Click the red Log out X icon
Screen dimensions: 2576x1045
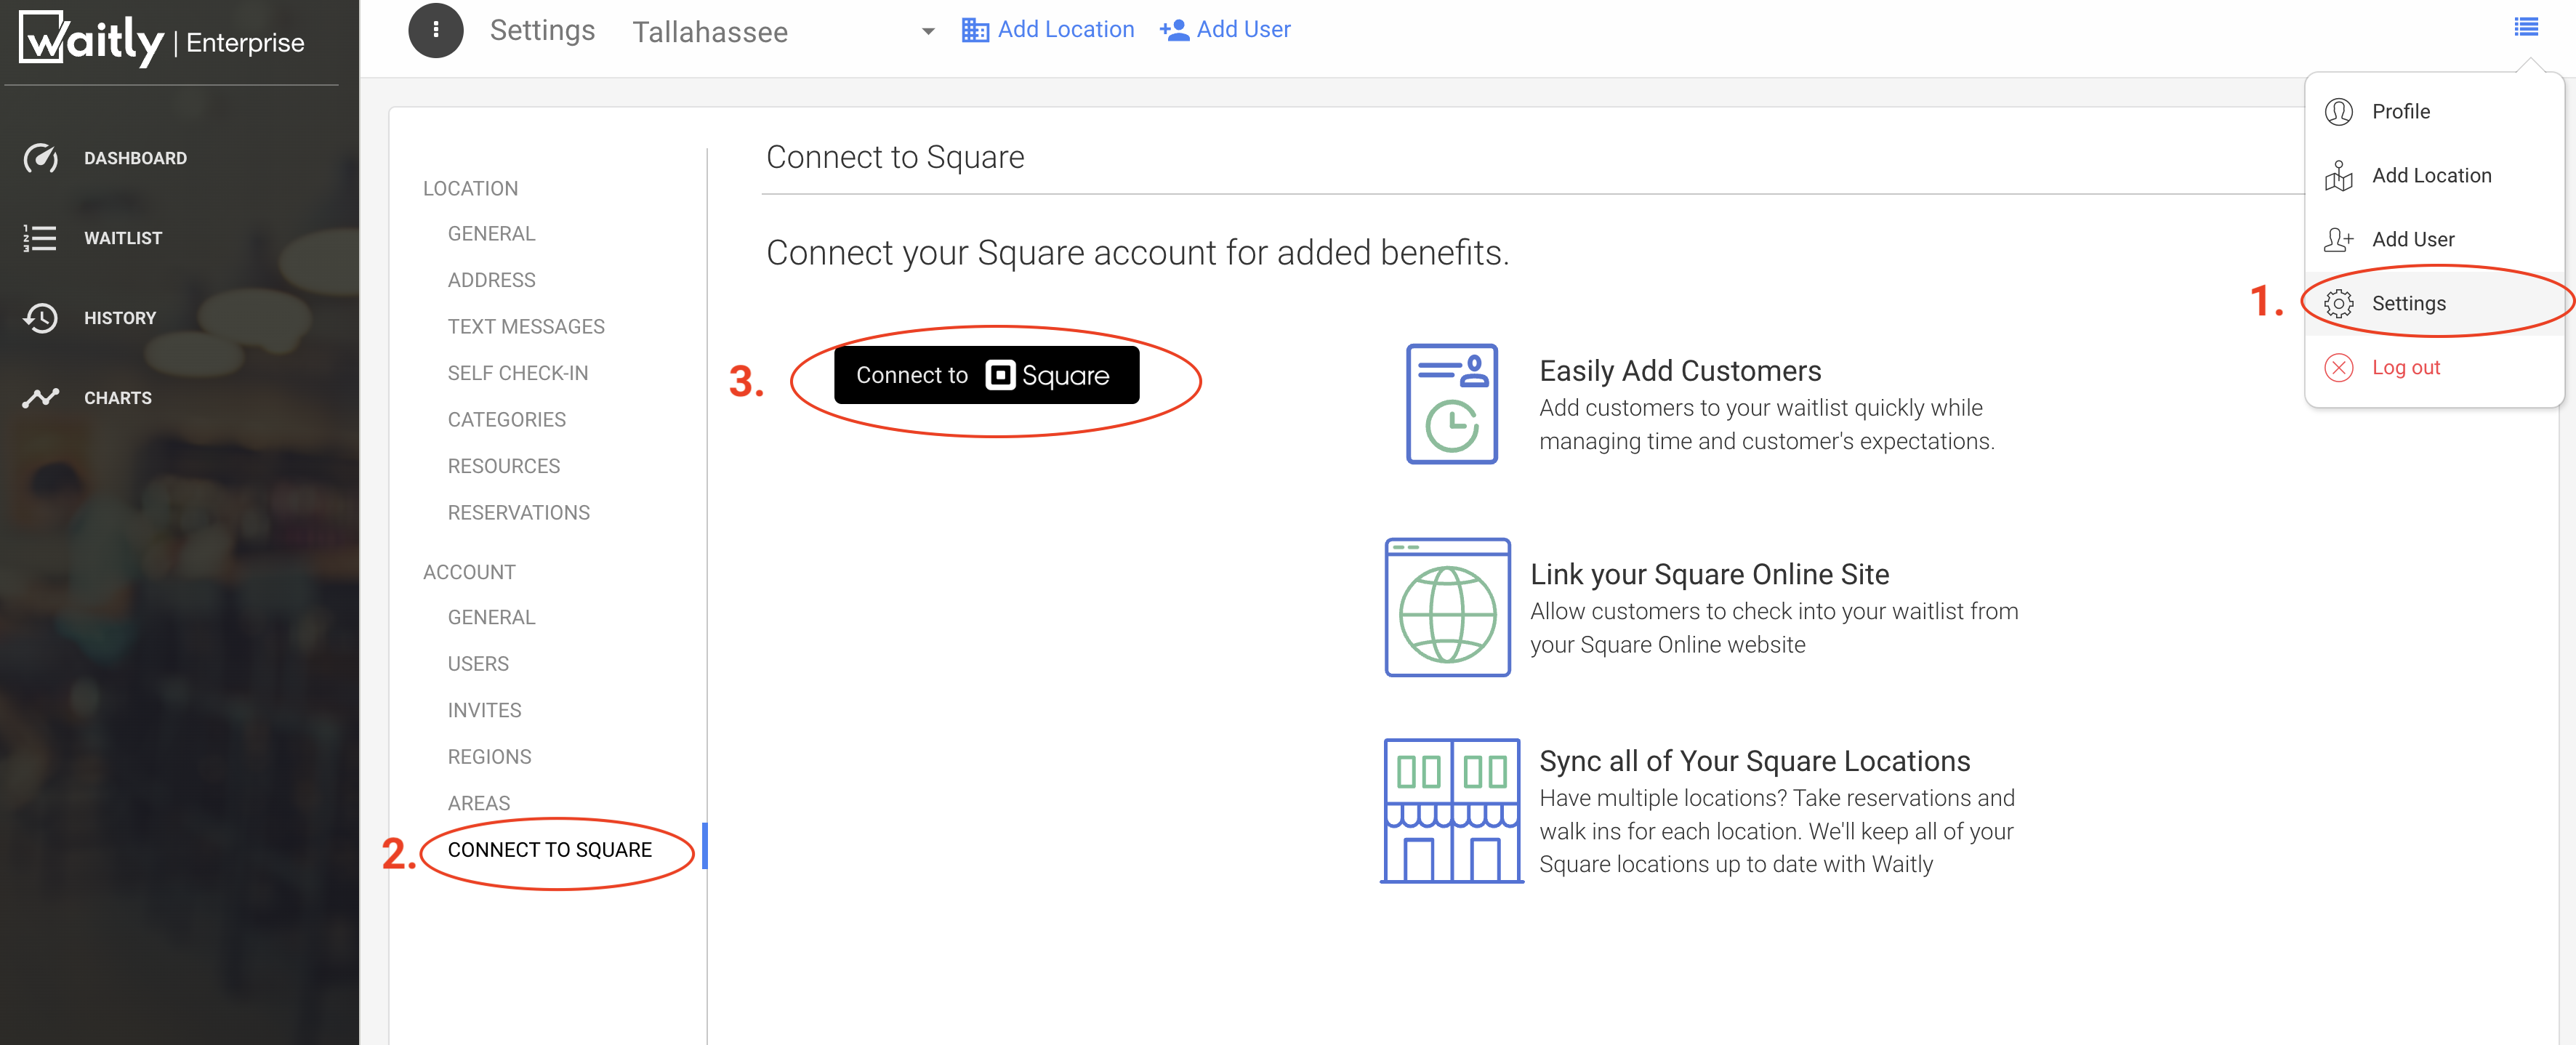(2338, 367)
